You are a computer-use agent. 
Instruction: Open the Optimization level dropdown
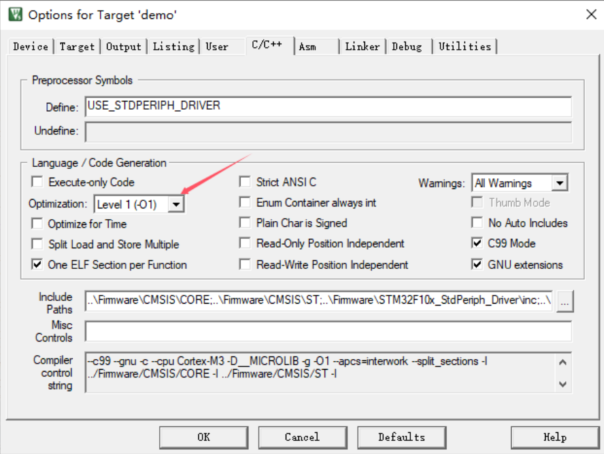click(x=176, y=204)
